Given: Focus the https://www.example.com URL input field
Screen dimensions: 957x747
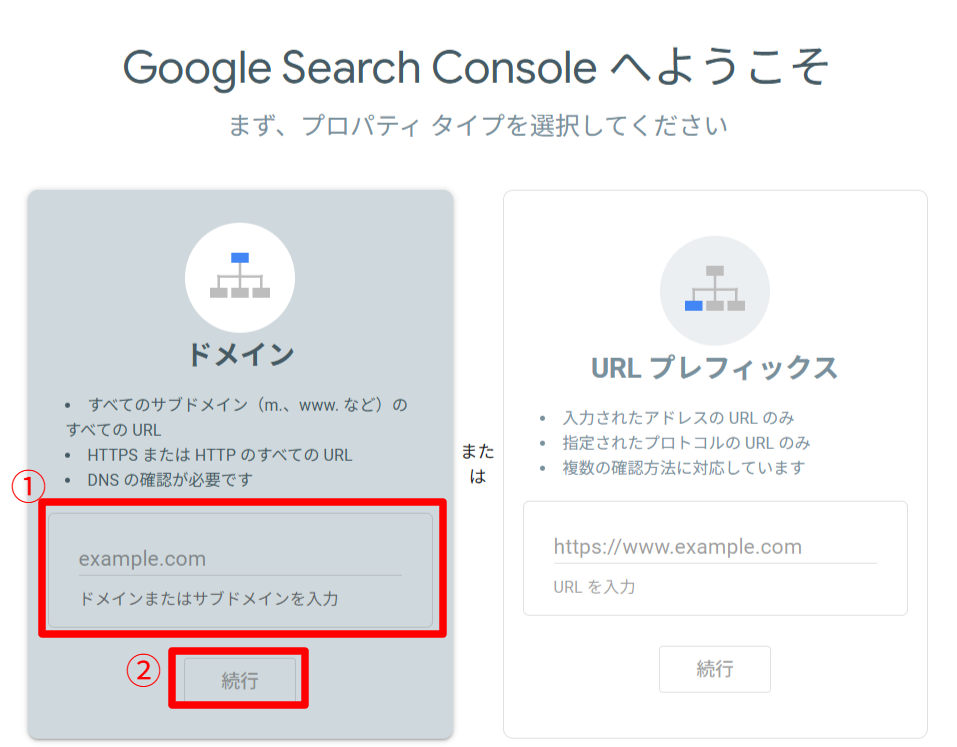Looking at the screenshot, I should point(714,547).
